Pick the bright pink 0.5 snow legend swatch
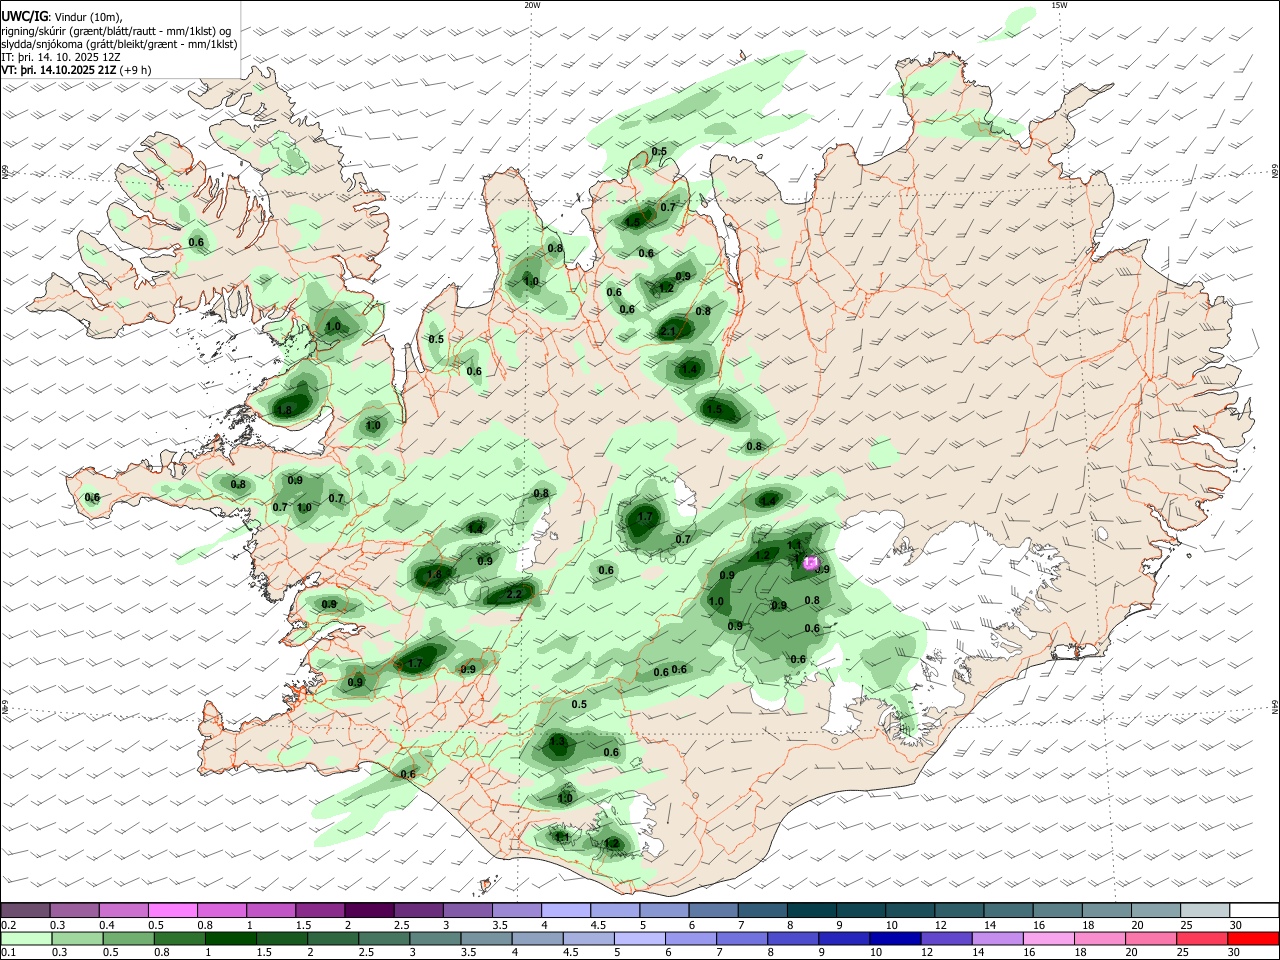Screen dimensions: 1280x960 click(172, 910)
